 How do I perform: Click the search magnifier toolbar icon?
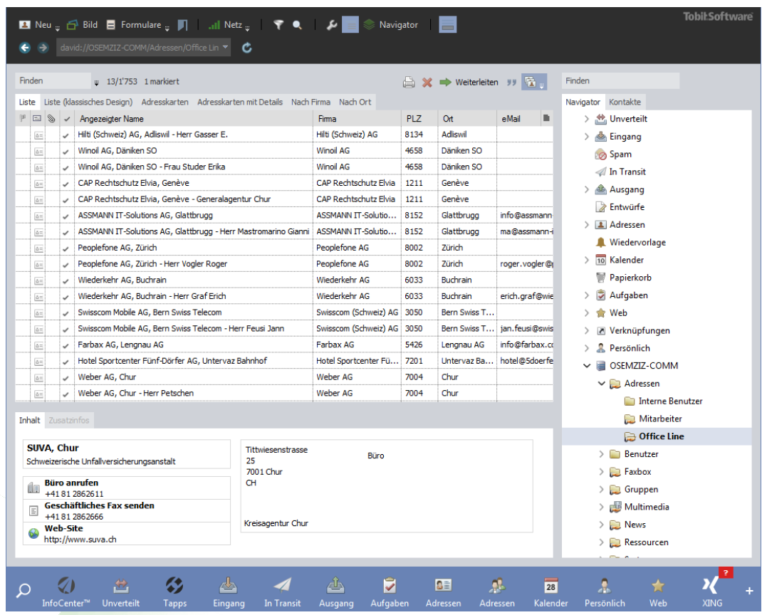[297, 25]
